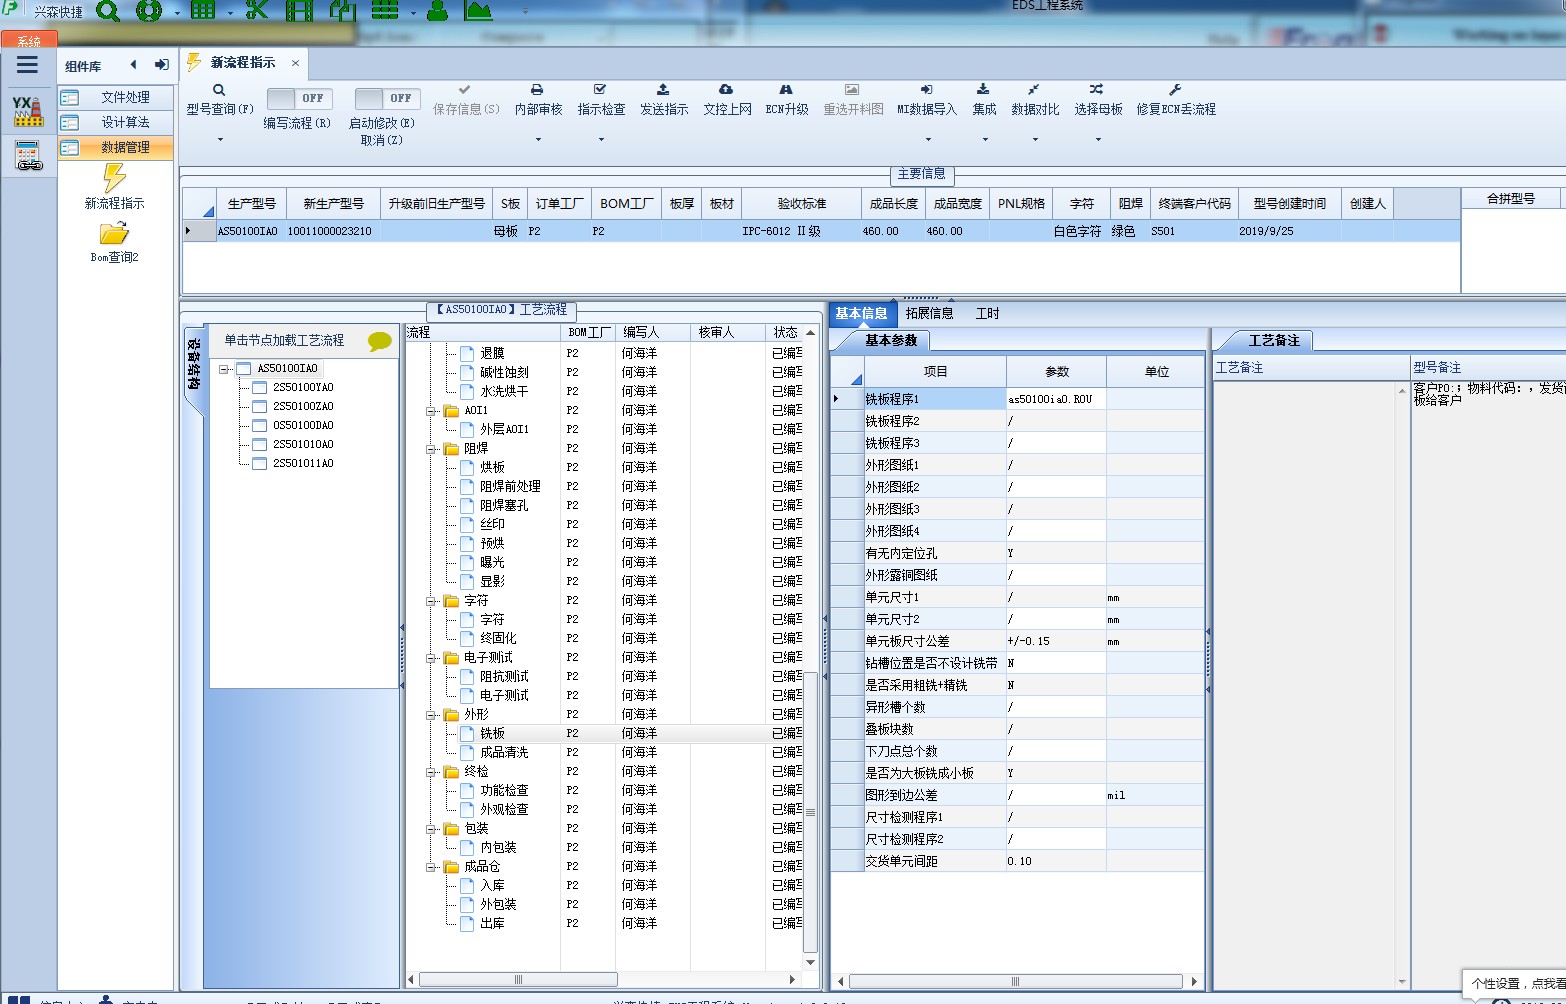The height and width of the screenshot is (1004, 1566).
Task: Open the hamburger menu icon
Action: point(27,65)
